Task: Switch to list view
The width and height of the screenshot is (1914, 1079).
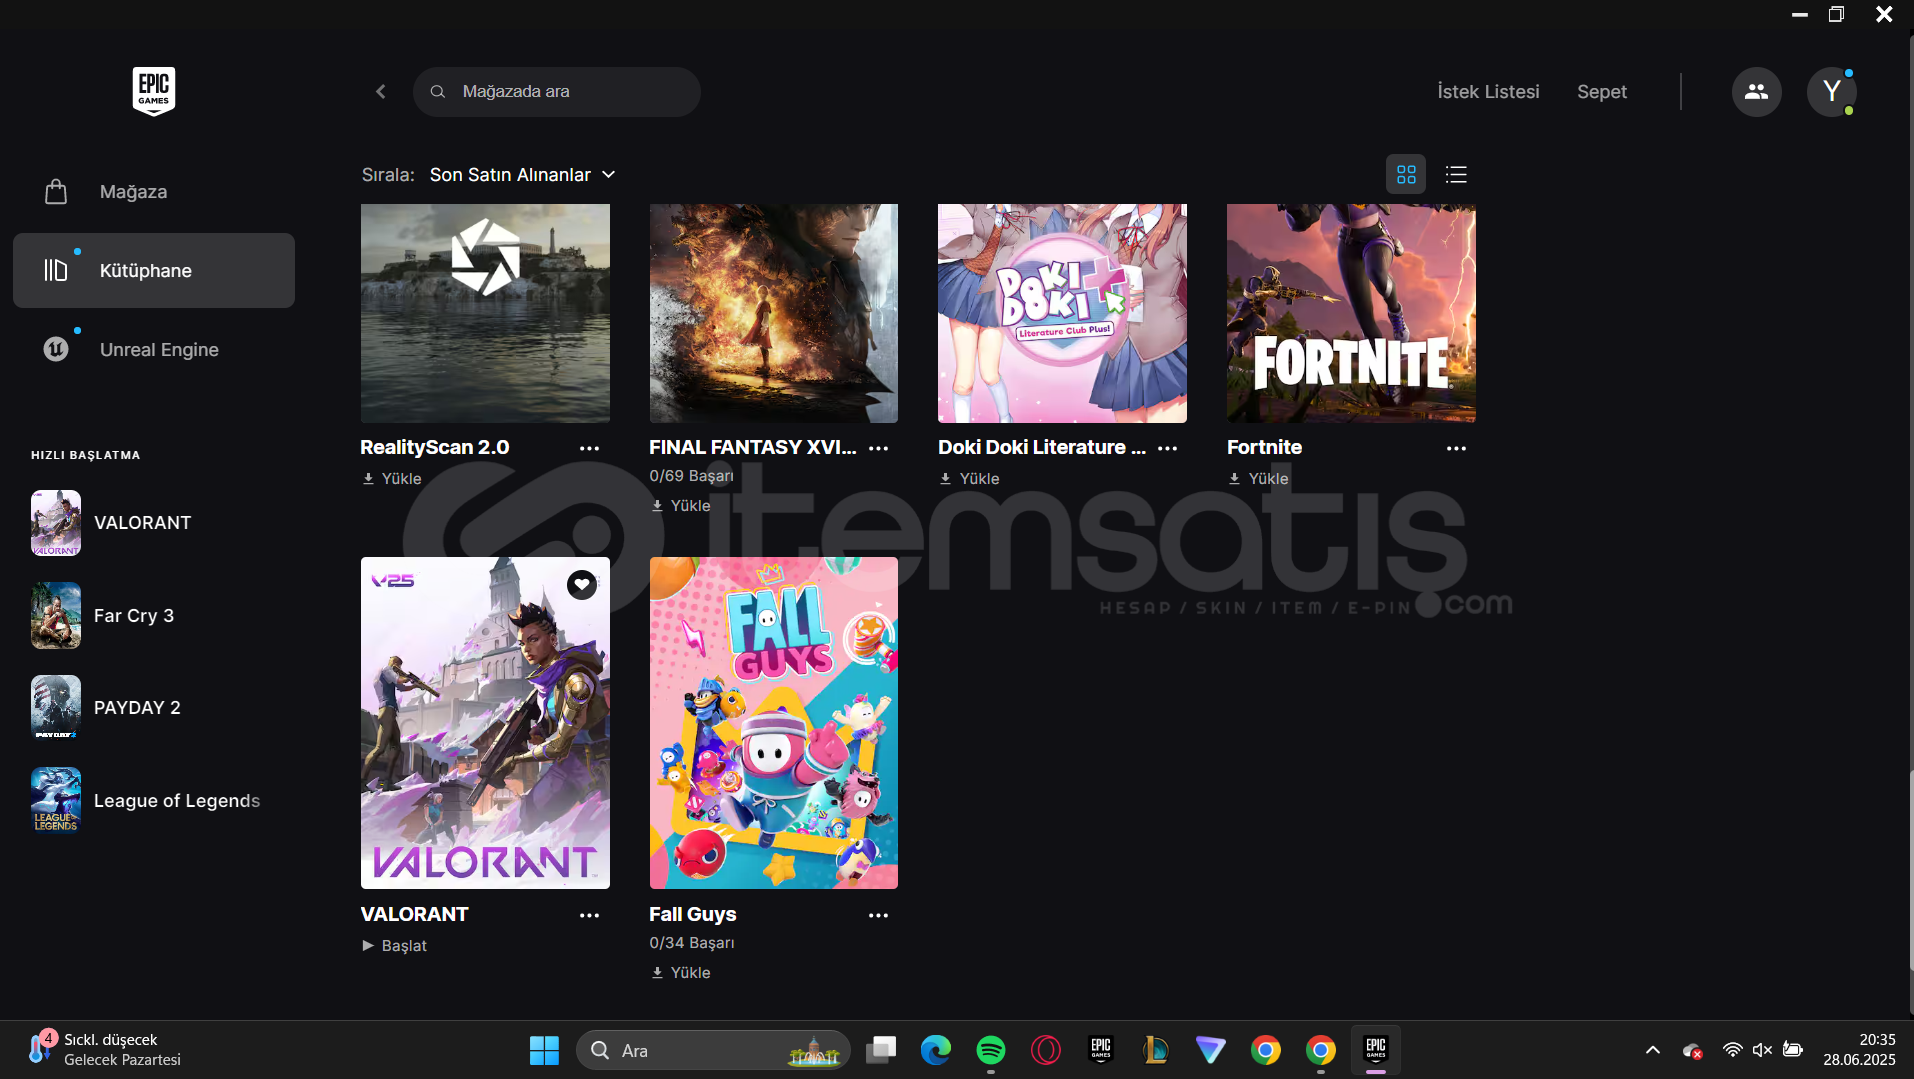Action: pyautogui.click(x=1456, y=174)
